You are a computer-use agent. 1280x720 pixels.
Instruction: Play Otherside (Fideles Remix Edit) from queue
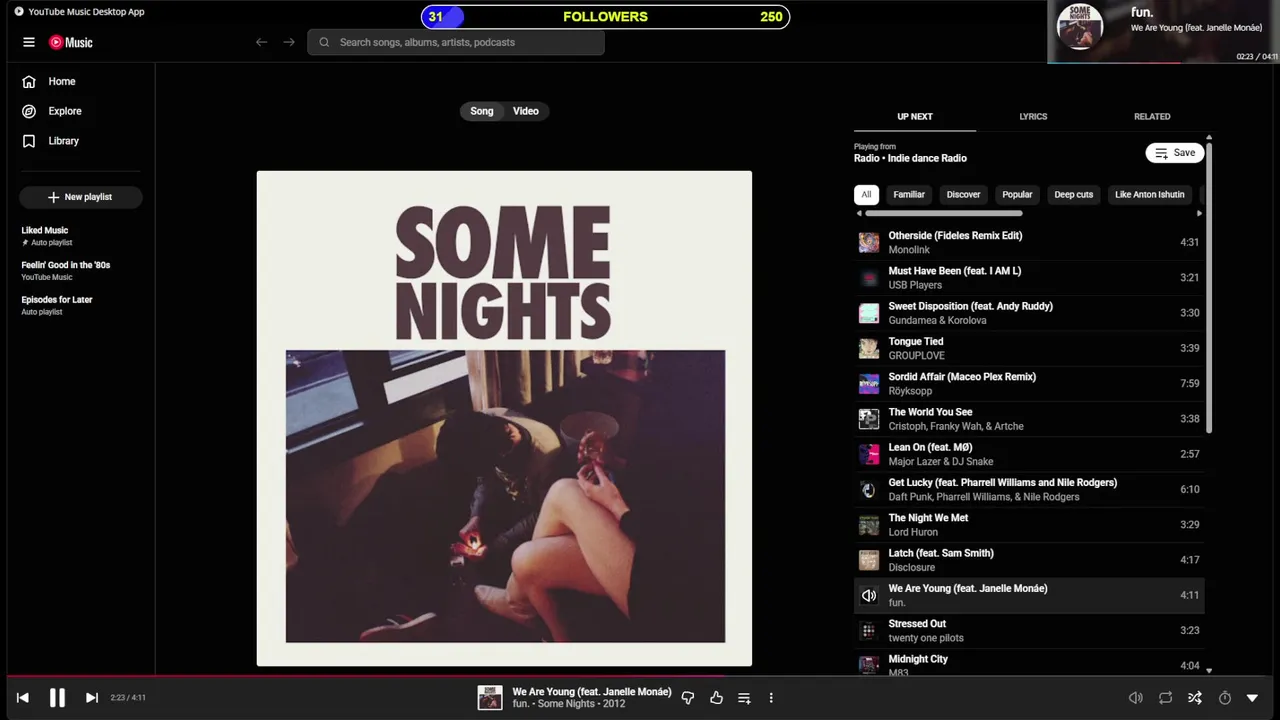[x=1029, y=242]
